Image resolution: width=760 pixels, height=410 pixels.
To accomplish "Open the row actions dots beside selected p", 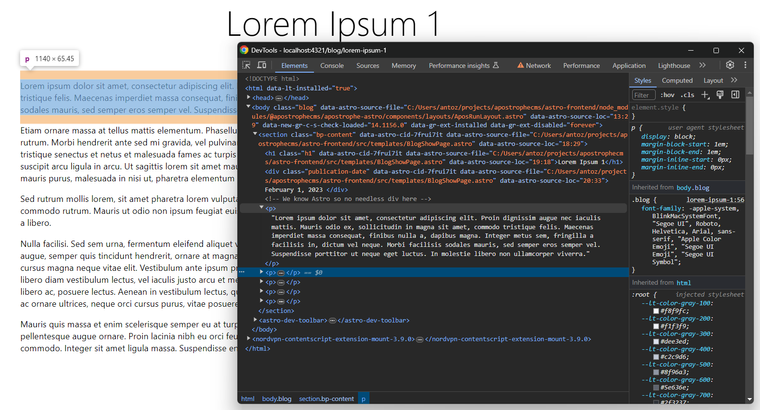I will tap(242, 272).
